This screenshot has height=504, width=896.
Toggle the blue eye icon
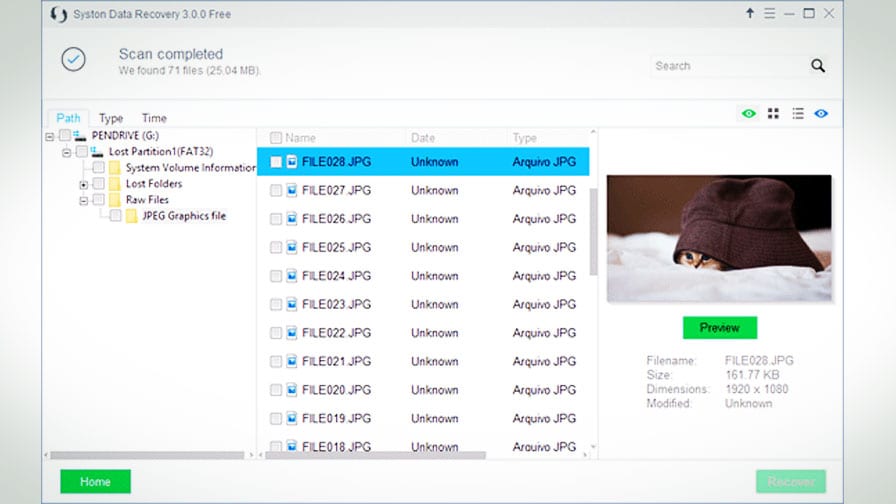[821, 114]
